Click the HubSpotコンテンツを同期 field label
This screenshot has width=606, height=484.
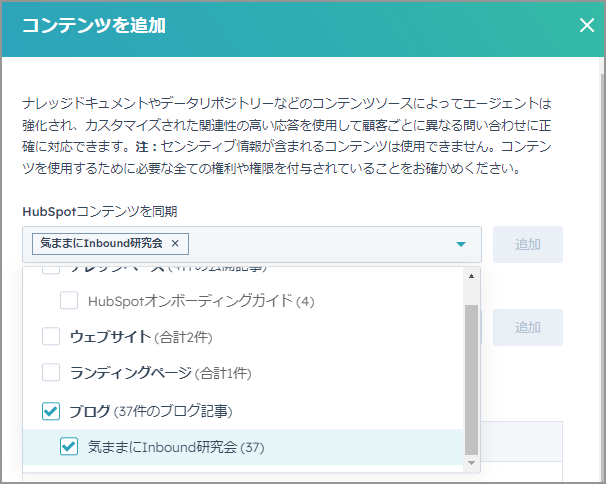(100, 212)
